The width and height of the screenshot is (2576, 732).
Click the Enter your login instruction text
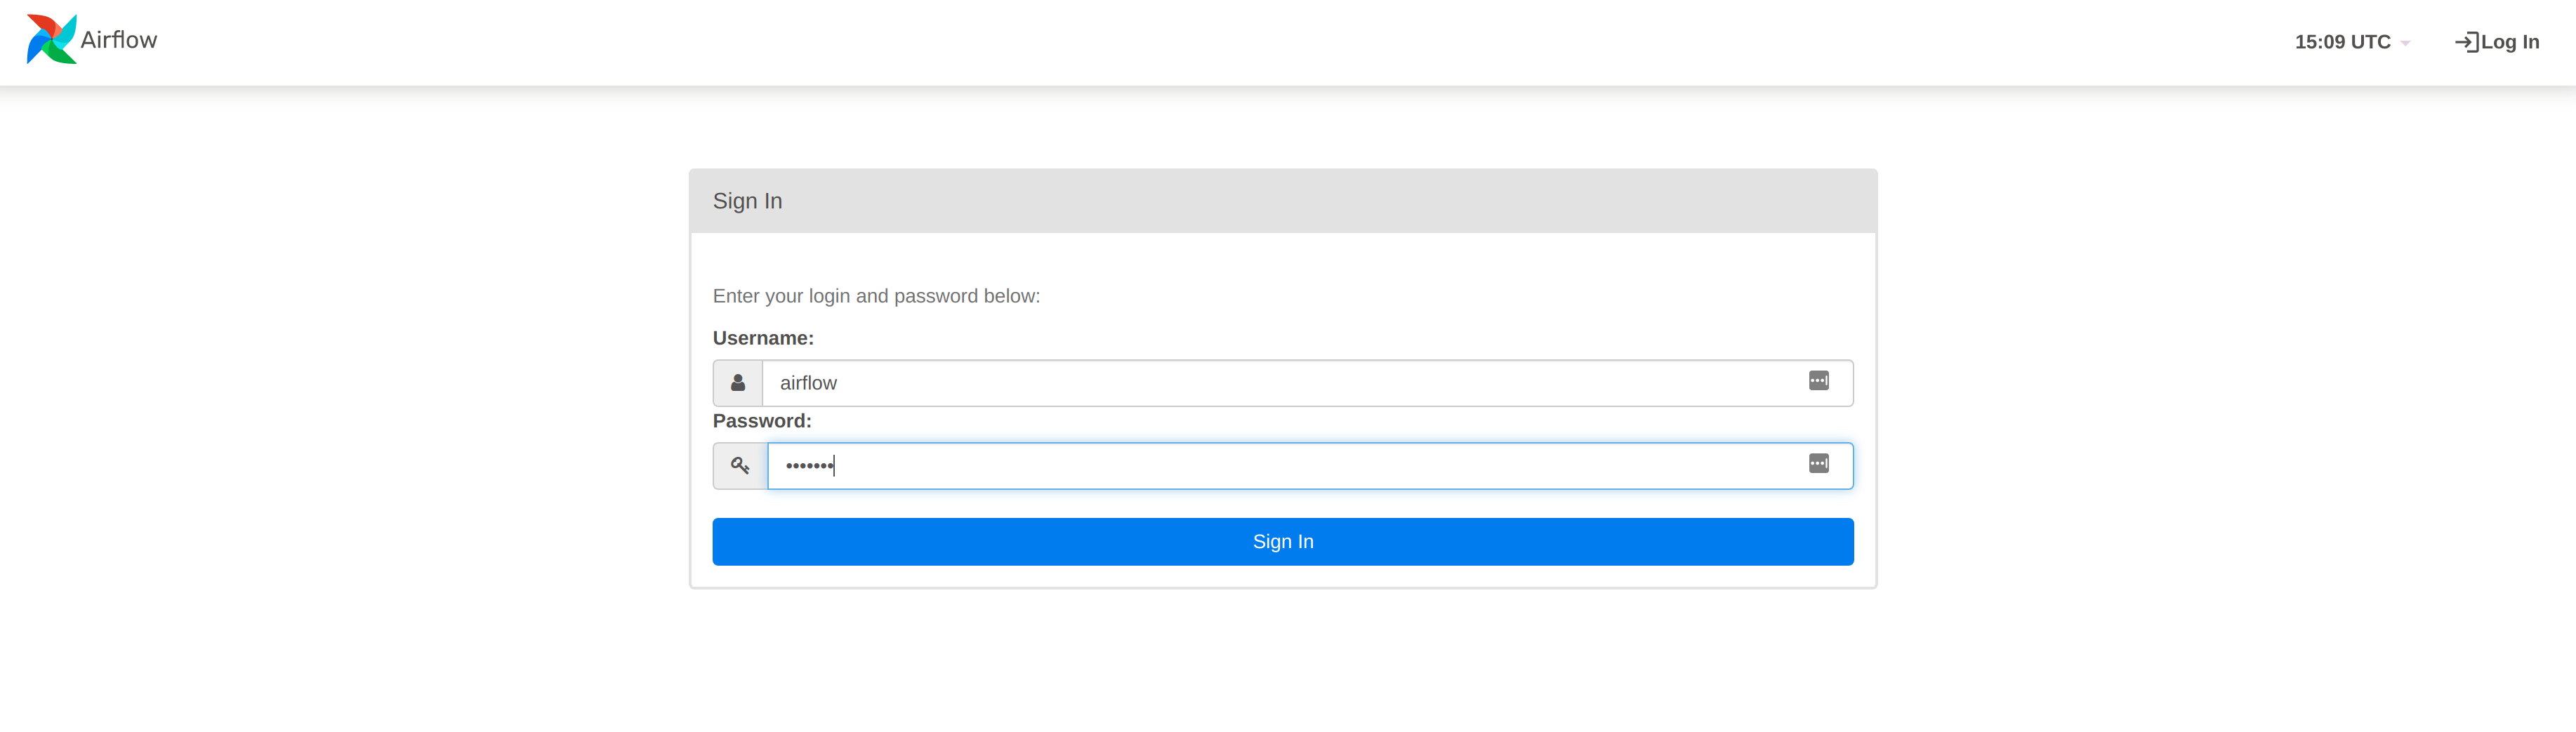tap(876, 296)
